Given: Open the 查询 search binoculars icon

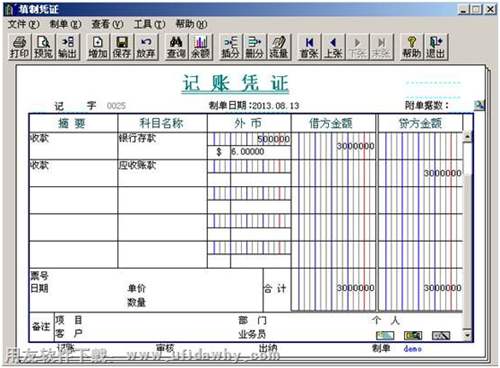Looking at the screenshot, I should pyautogui.click(x=176, y=47).
